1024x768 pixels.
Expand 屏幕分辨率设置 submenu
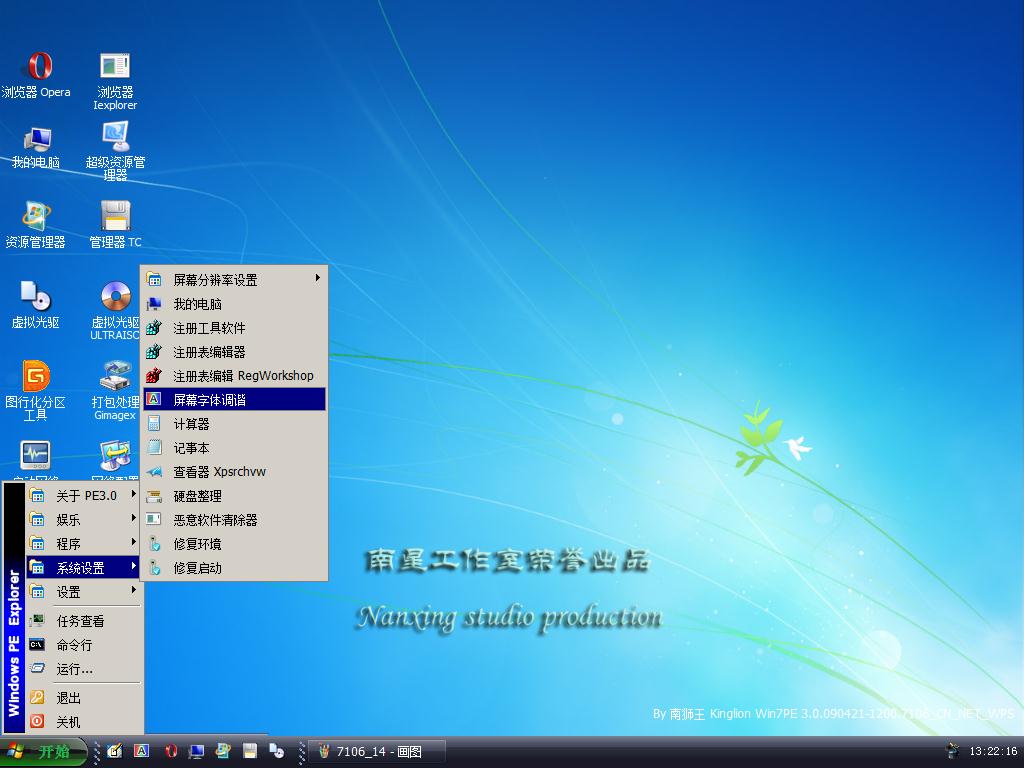pyautogui.click(x=234, y=280)
